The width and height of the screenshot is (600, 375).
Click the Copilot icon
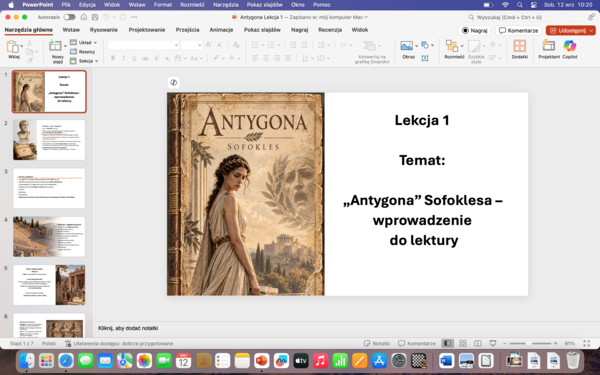pyautogui.click(x=570, y=46)
